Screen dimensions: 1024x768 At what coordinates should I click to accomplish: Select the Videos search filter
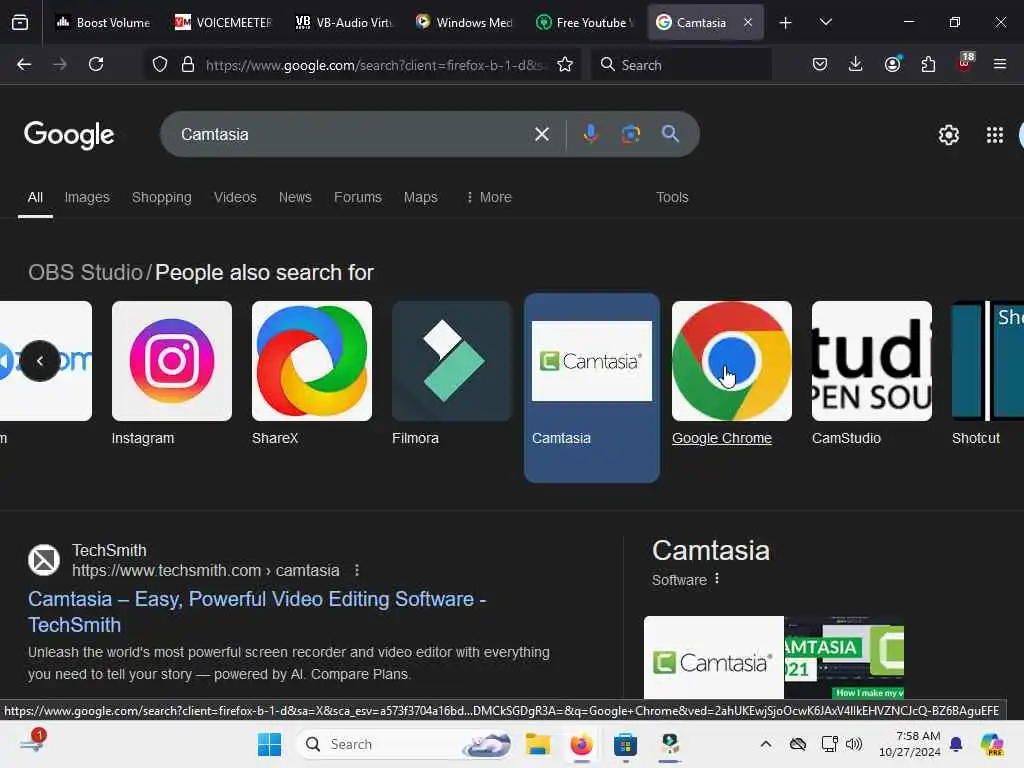[235, 197]
